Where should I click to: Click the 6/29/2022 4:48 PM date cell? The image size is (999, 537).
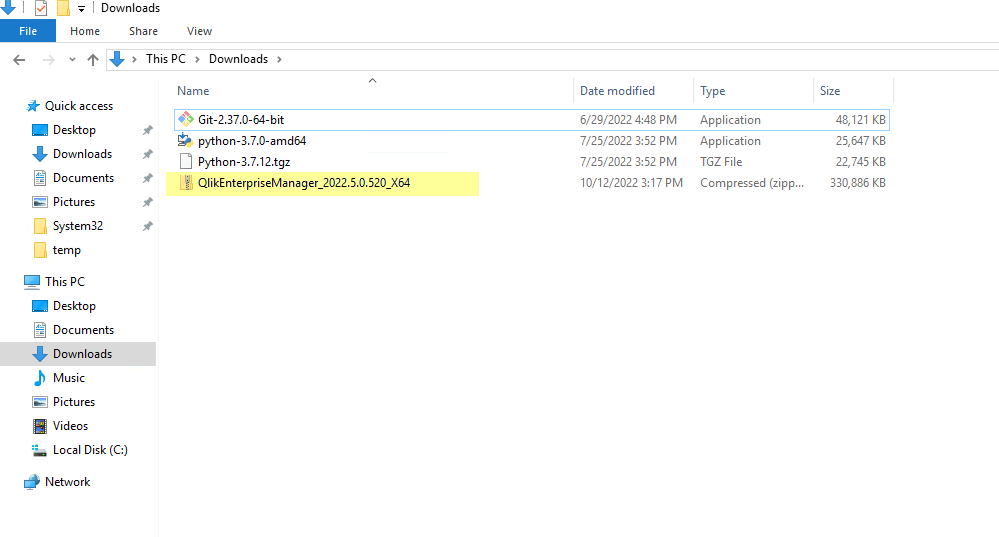point(628,120)
